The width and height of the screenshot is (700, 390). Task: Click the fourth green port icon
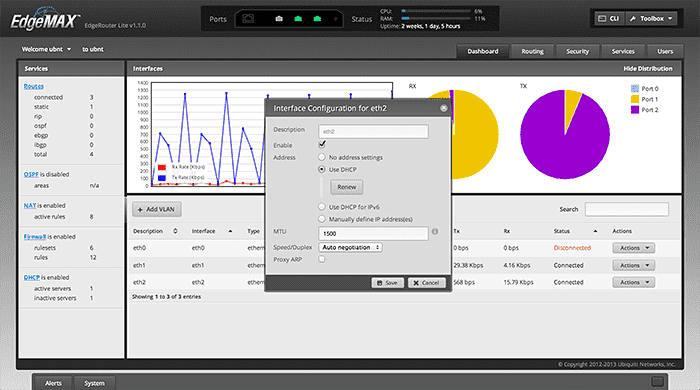pos(317,19)
